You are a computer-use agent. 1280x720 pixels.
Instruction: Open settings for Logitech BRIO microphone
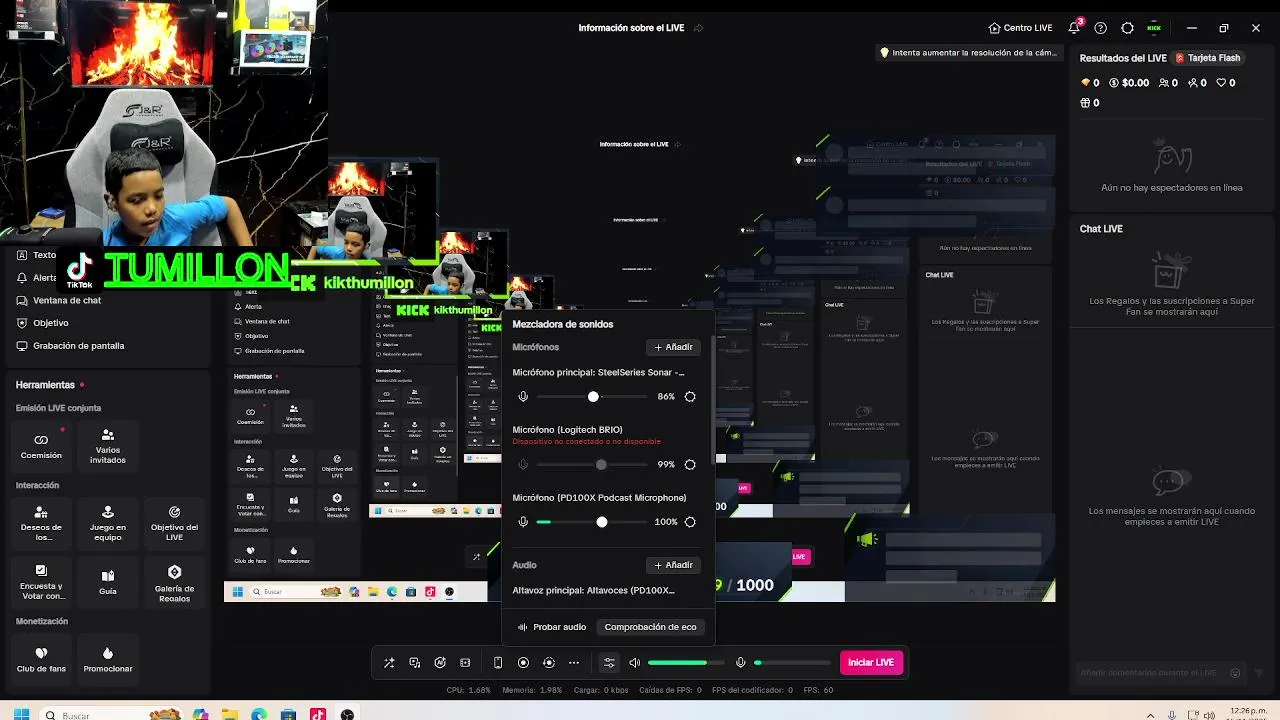tap(690, 465)
